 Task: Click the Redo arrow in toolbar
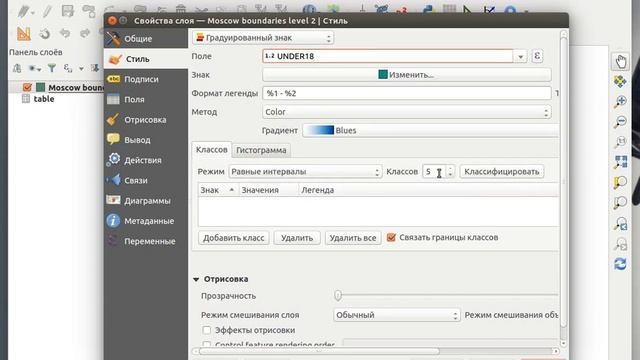coord(85,33)
